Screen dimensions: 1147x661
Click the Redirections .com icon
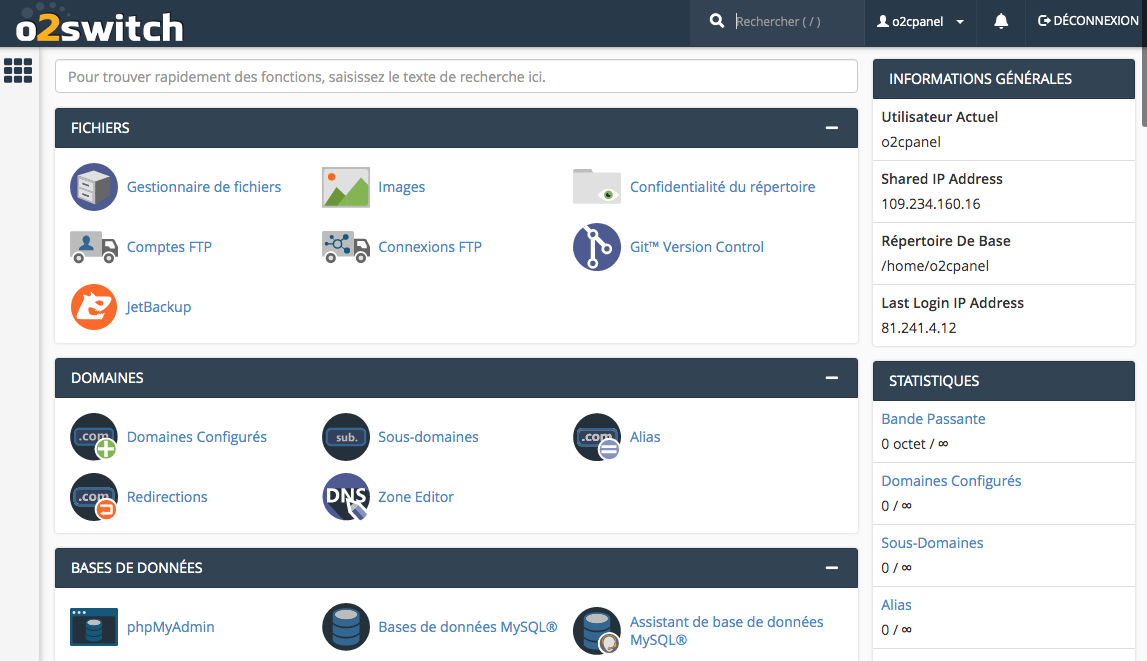coord(94,496)
